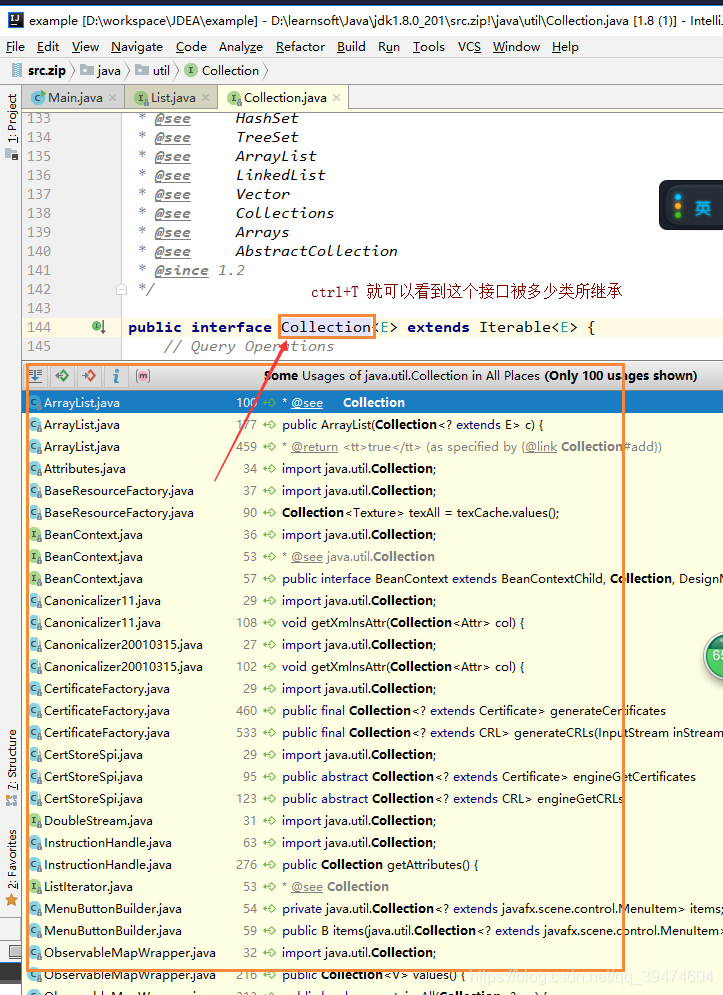Click the IntelliJ IDEA logo in title bar
723x995 pixels.
coord(16,20)
